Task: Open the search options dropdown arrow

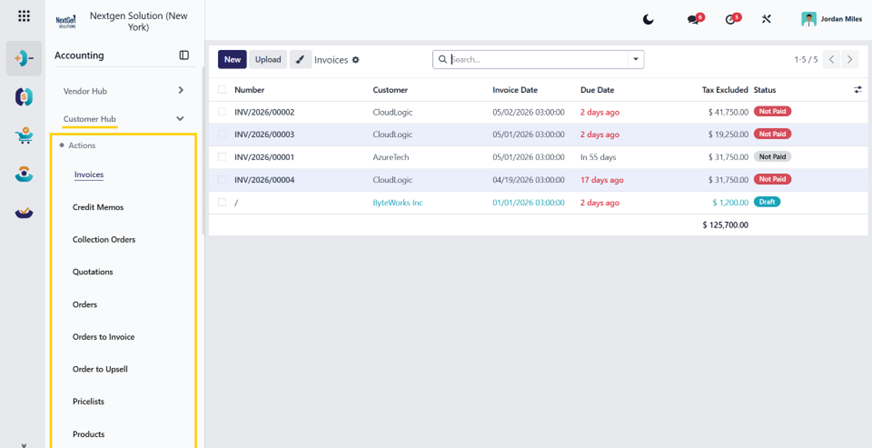Action: pos(636,59)
